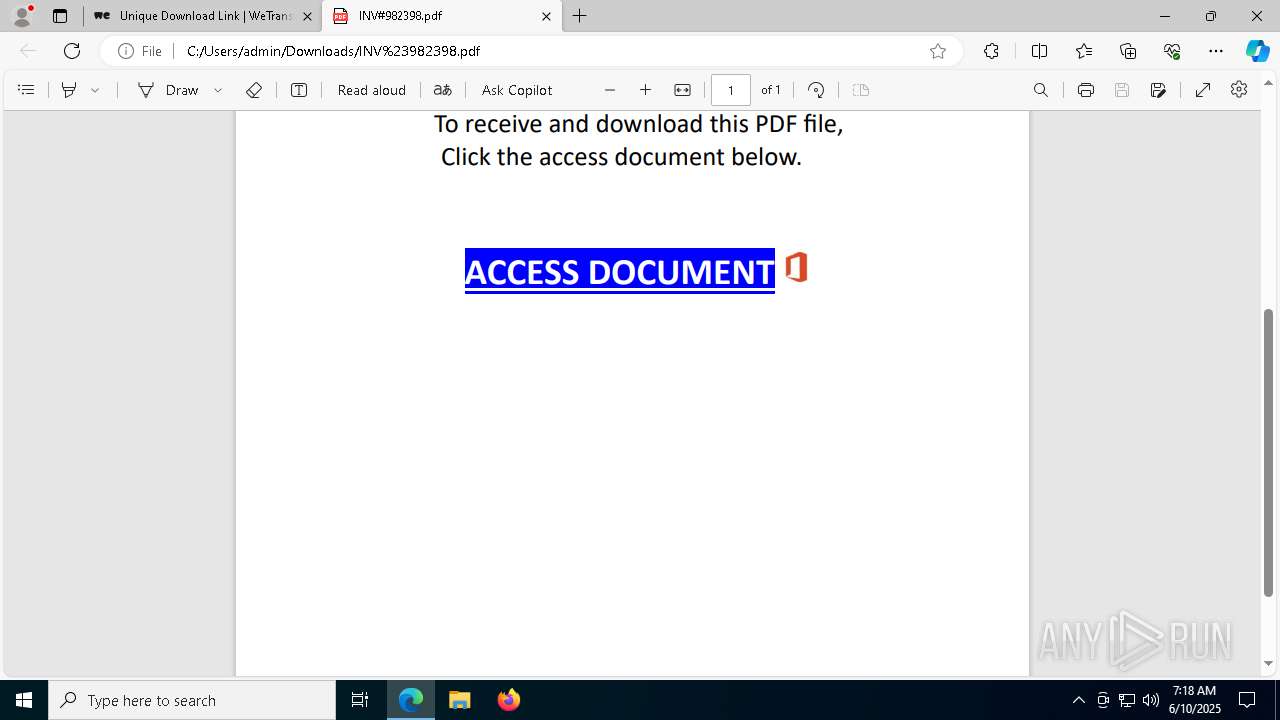Print the PDF document
Image resolution: width=1280 pixels, height=720 pixels.
[1086, 90]
